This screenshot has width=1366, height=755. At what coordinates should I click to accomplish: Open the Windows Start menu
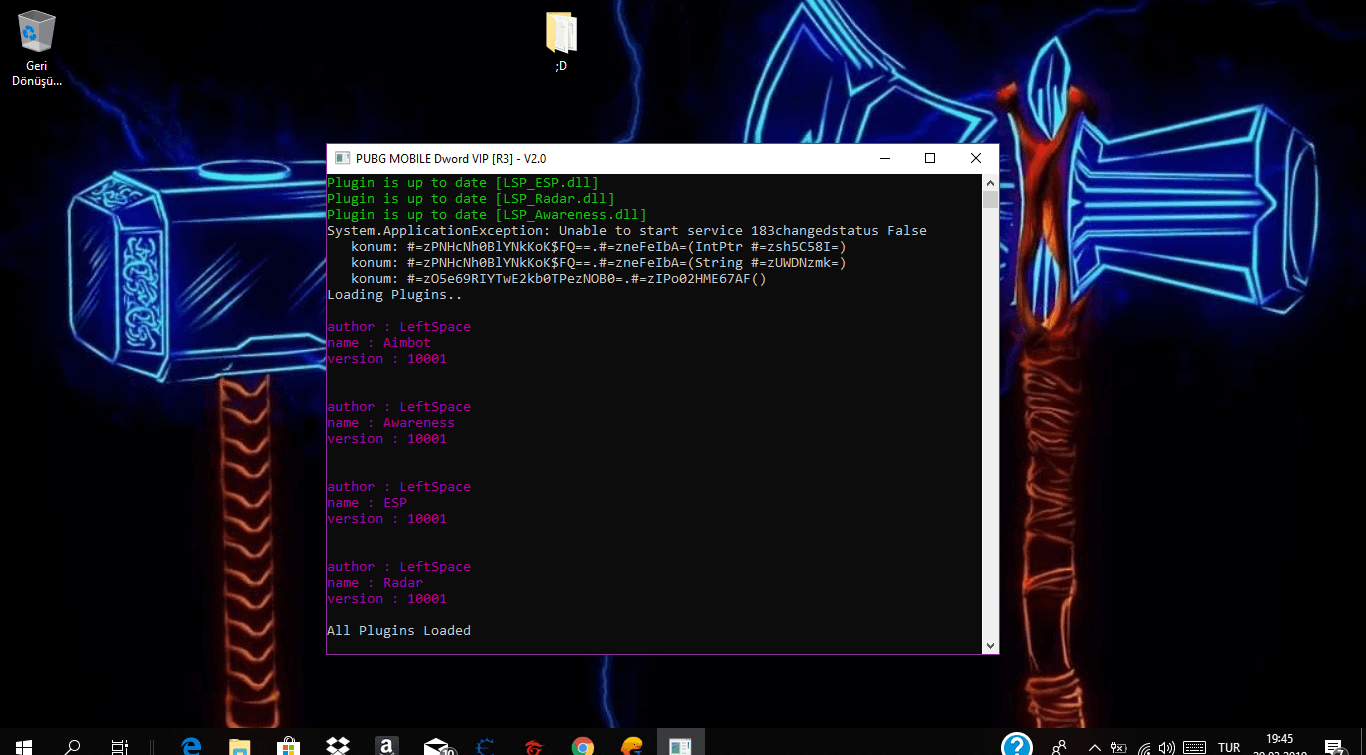24,746
